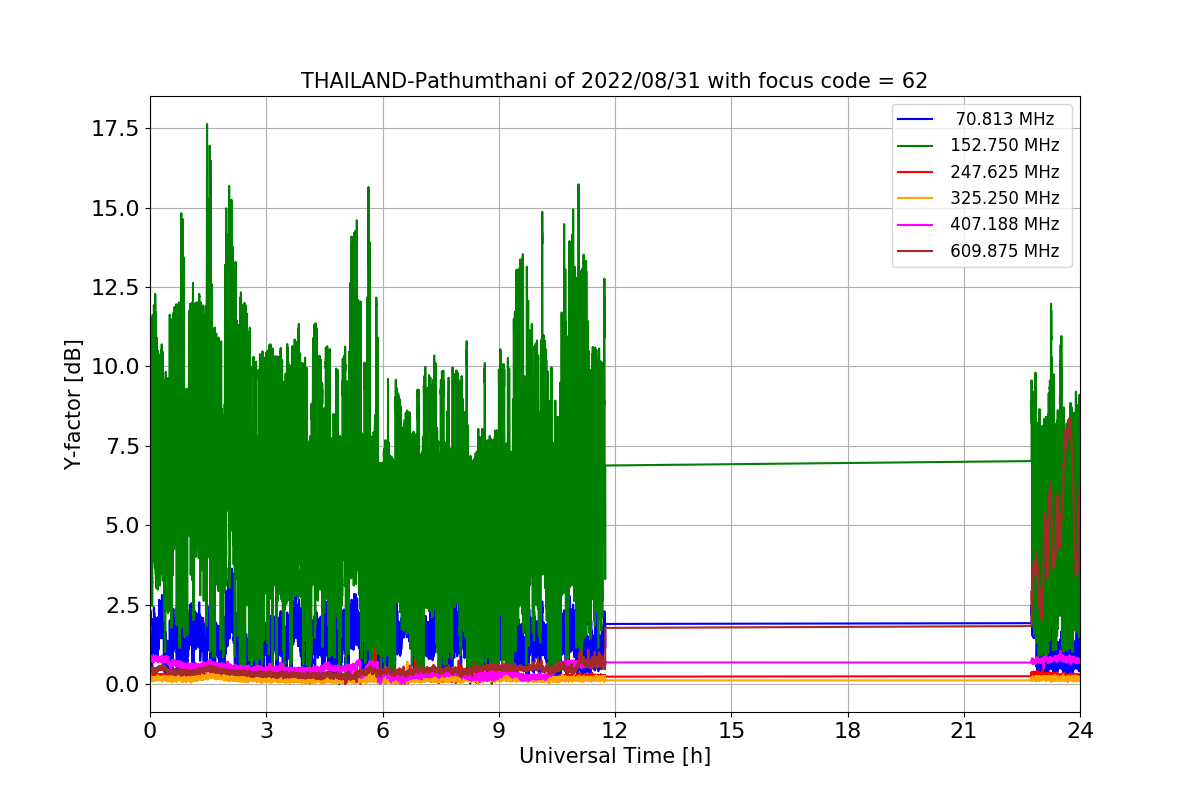The height and width of the screenshot is (800, 1200).
Task: Click the red line swatch in legend
Action: 915,172
